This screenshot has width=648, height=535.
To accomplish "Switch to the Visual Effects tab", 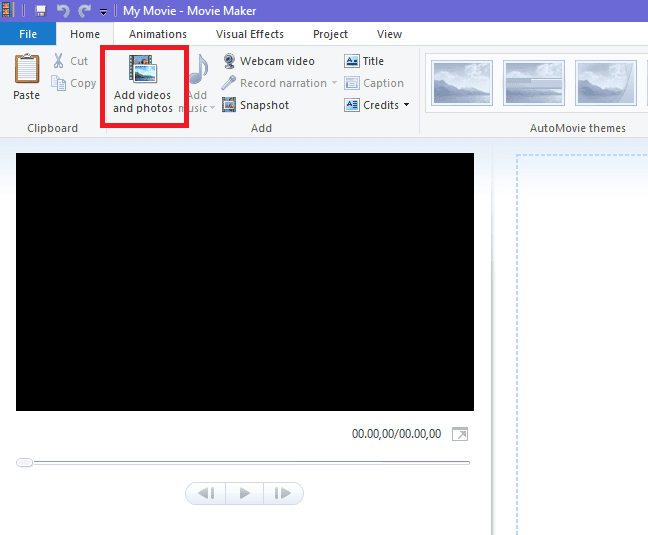I will click(250, 34).
